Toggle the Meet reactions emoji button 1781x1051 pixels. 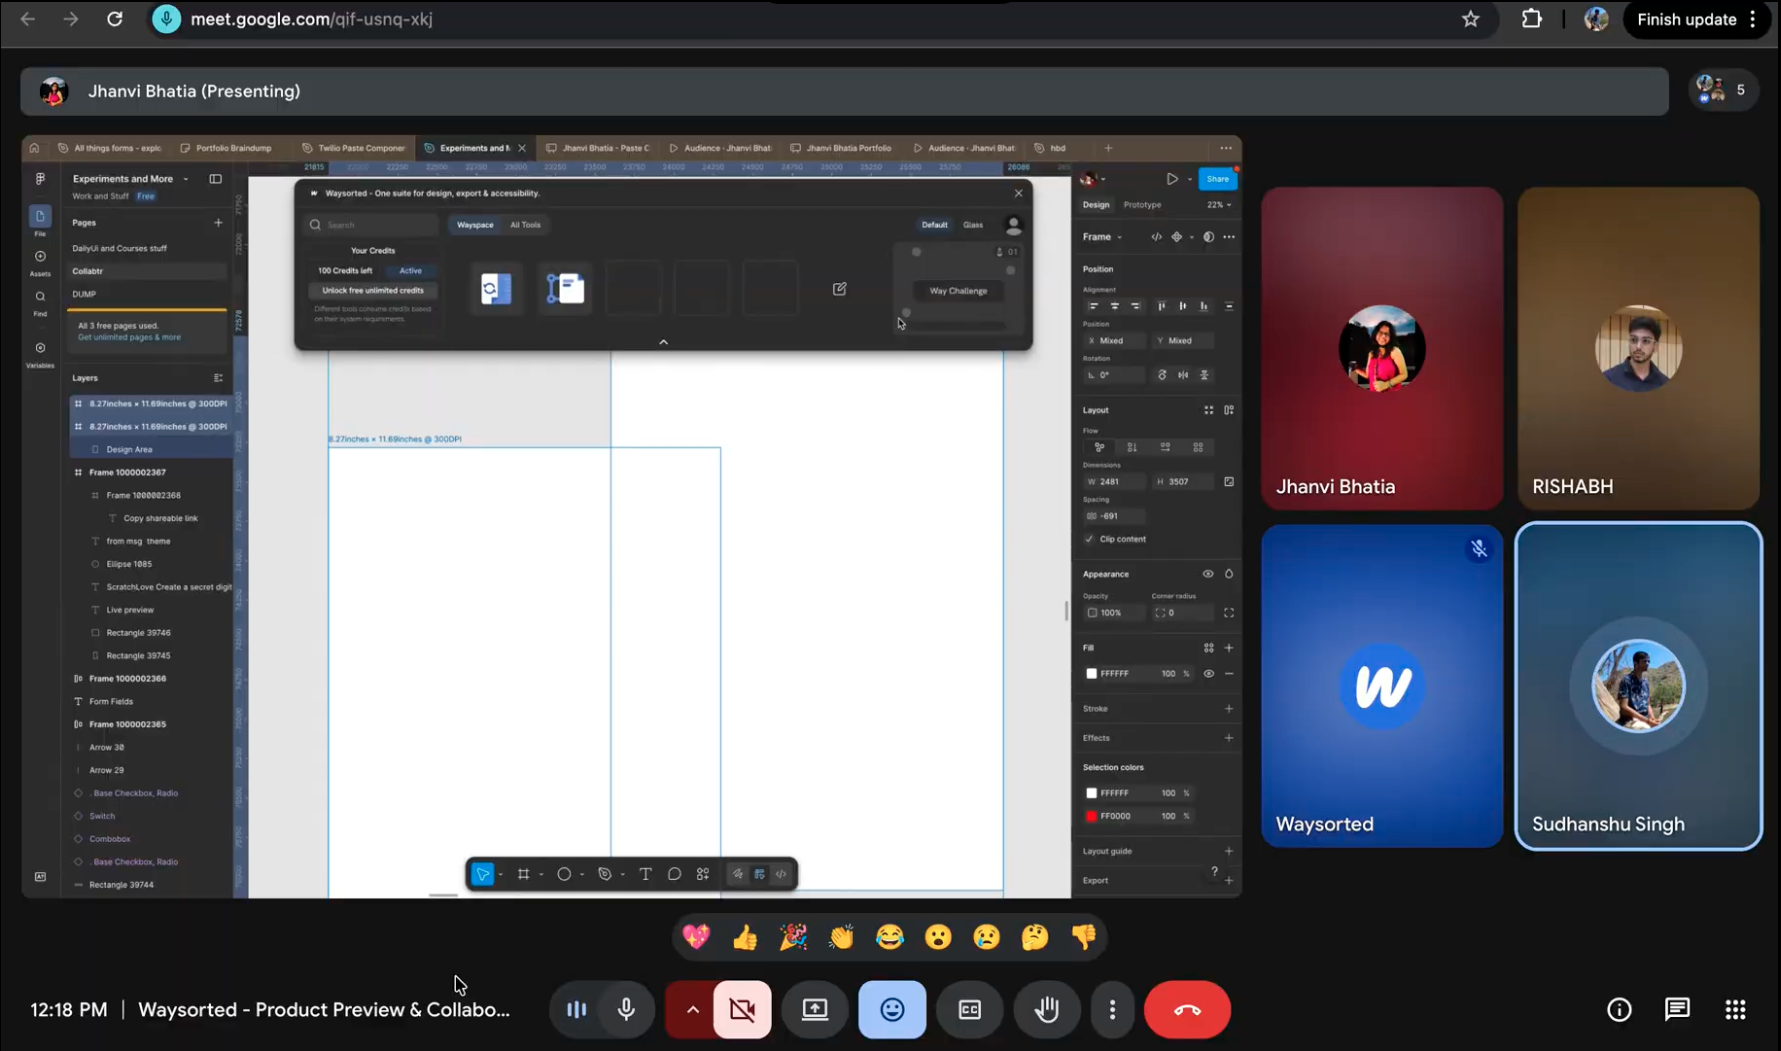892,1010
